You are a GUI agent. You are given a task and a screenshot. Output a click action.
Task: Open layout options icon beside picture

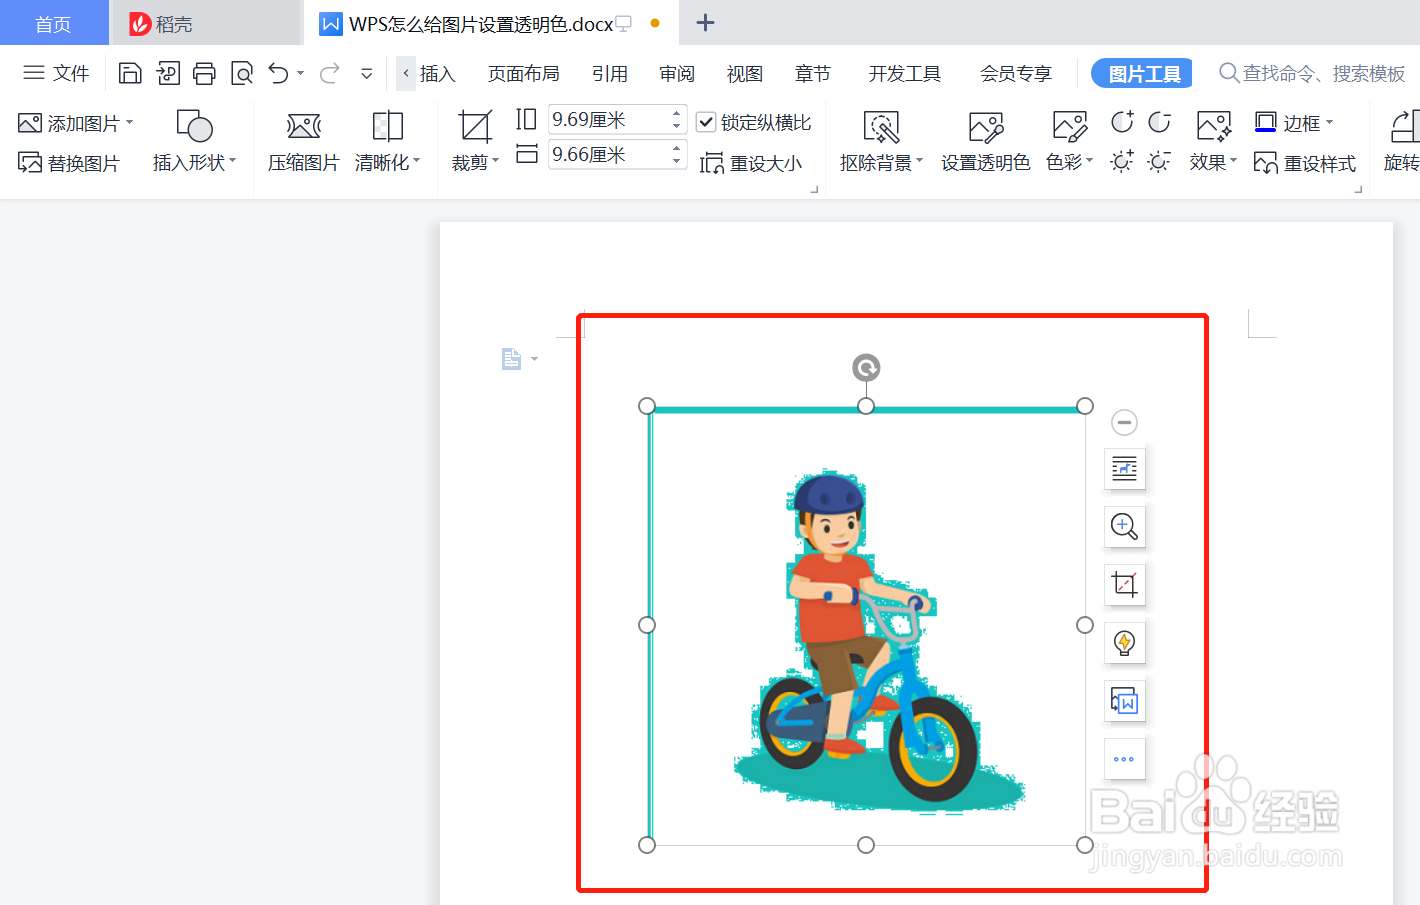tap(1124, 468)
